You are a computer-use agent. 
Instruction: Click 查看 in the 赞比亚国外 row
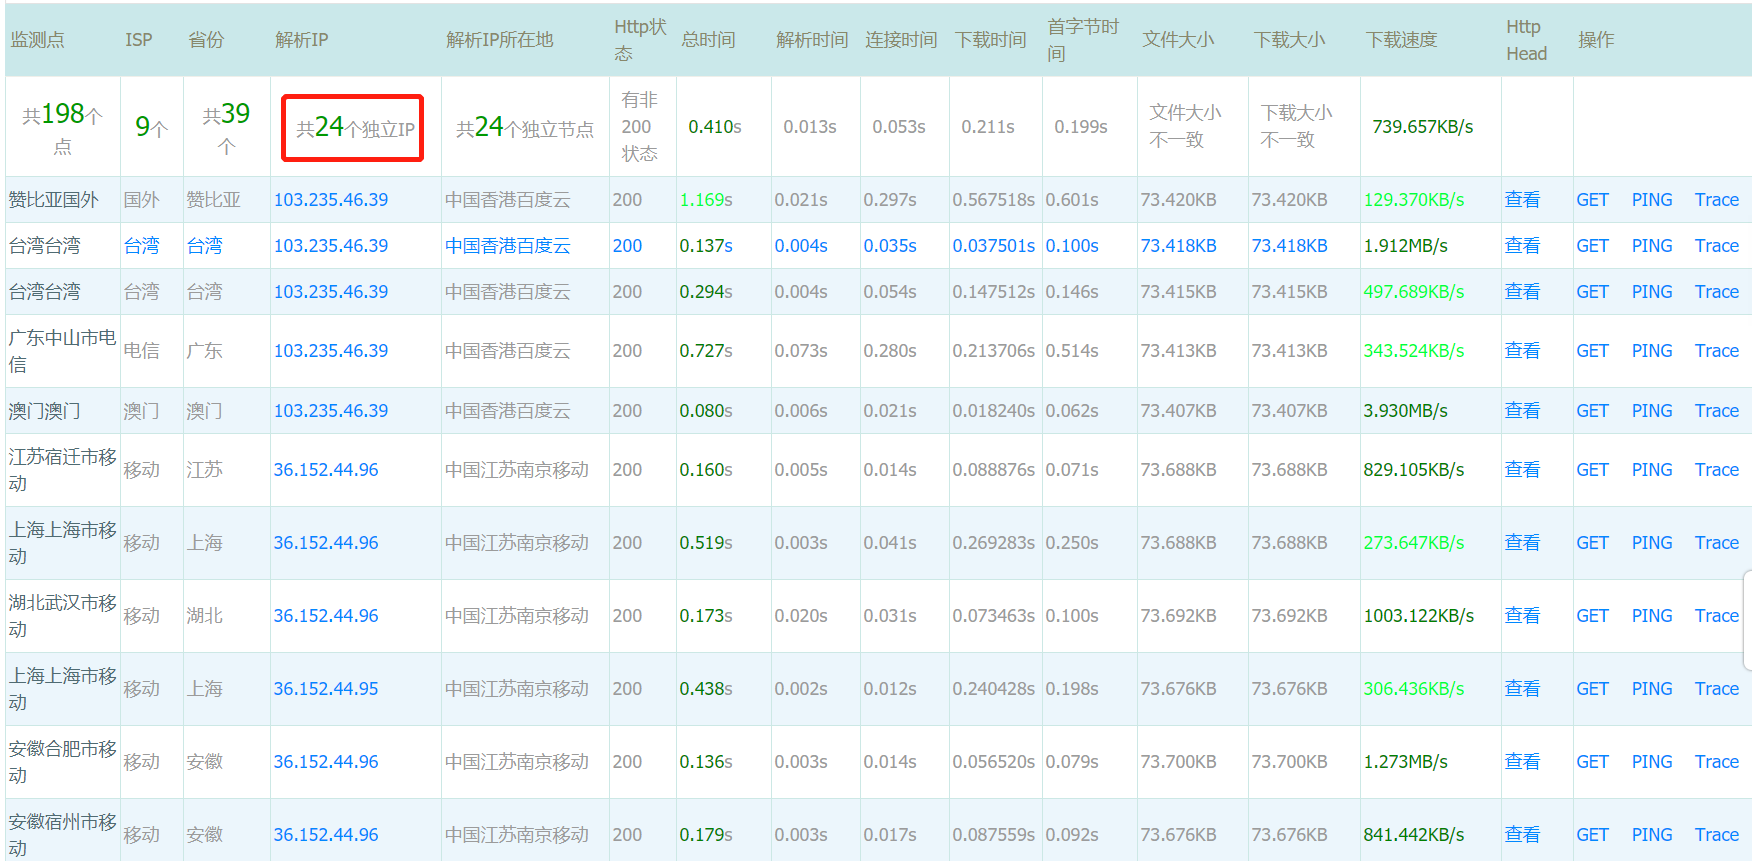coord(1522,200)
